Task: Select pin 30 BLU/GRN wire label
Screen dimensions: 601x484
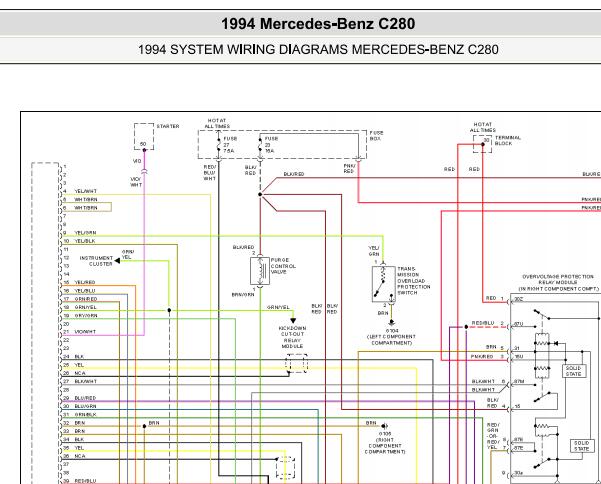Action: pyautogui.click(x=85, y=406)
